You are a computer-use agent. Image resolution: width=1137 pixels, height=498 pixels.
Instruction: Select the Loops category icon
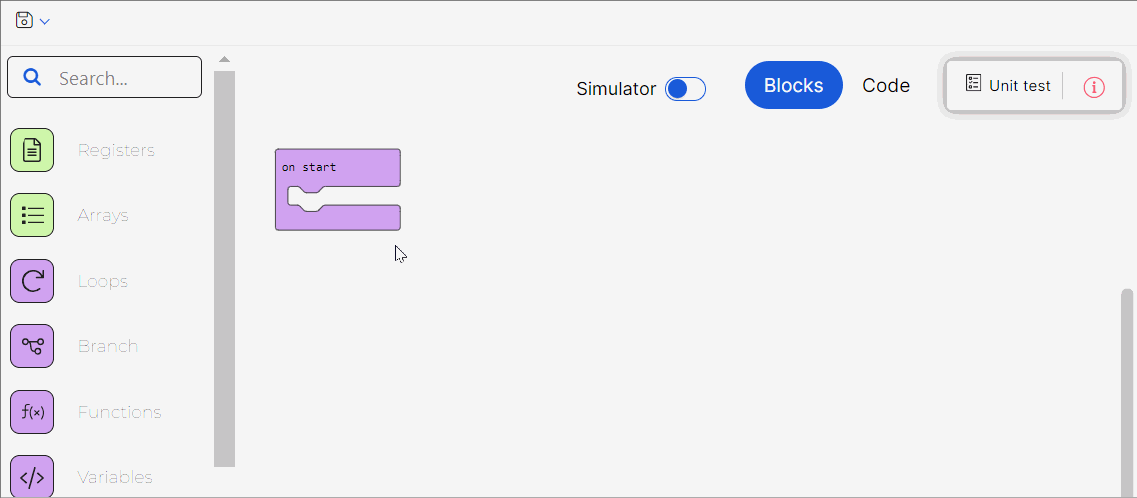point(32,281)
